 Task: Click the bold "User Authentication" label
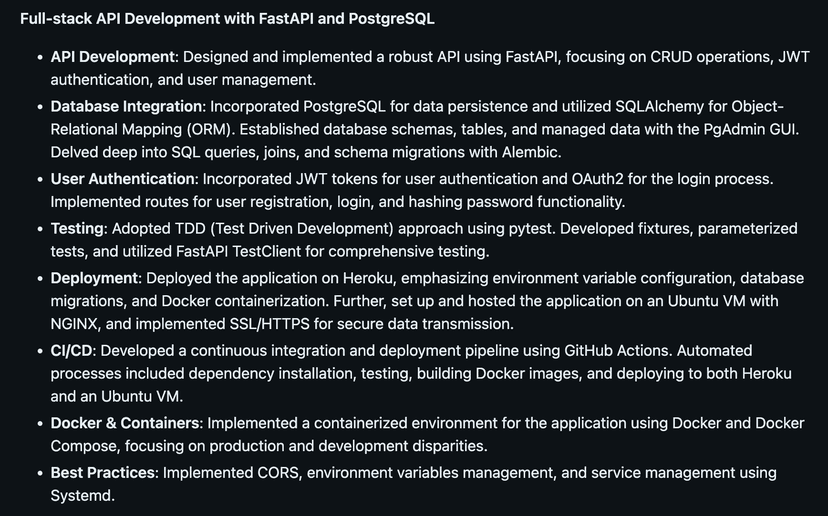click(124, 178)
